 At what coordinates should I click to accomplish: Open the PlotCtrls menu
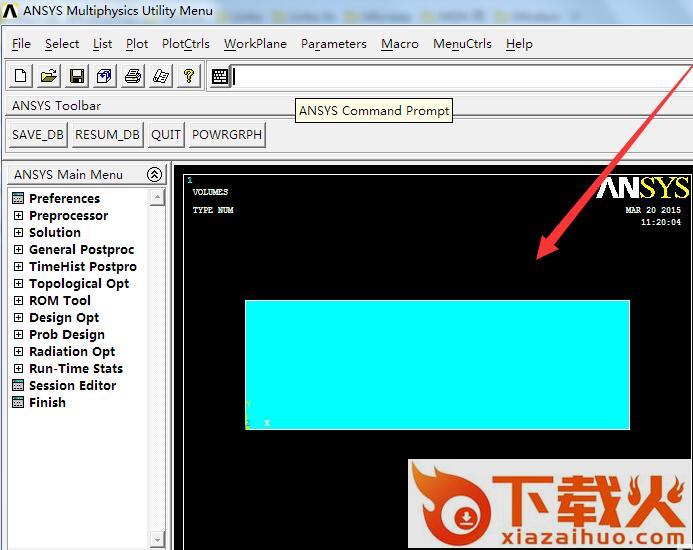point(186,44)
